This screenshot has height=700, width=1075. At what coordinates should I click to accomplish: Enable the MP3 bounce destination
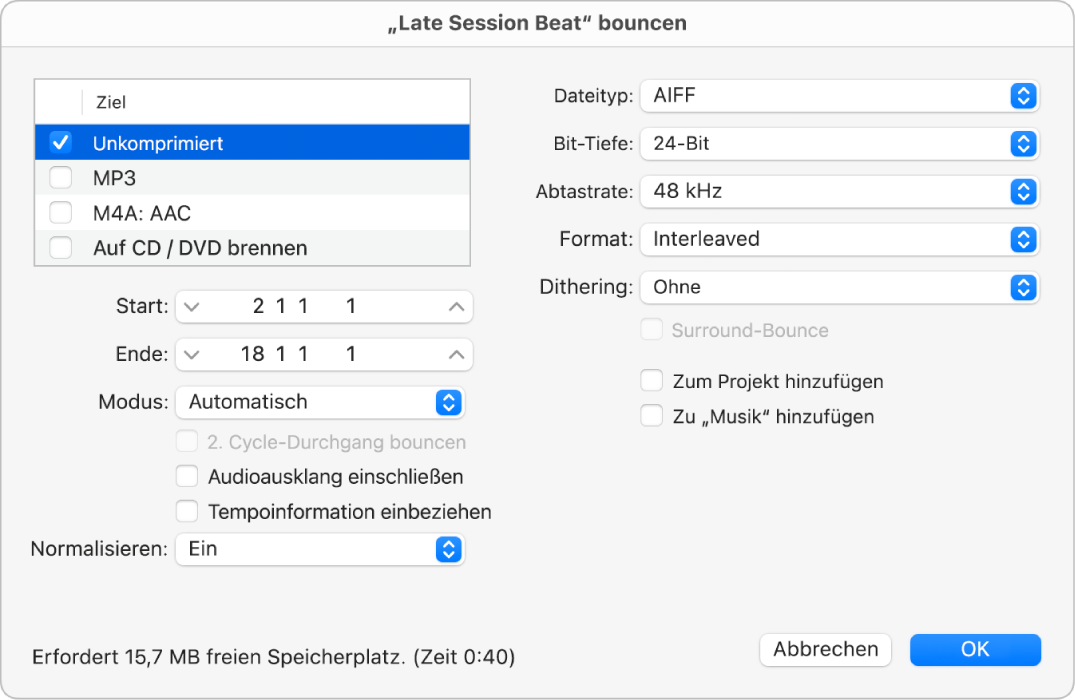pos(60,177)
